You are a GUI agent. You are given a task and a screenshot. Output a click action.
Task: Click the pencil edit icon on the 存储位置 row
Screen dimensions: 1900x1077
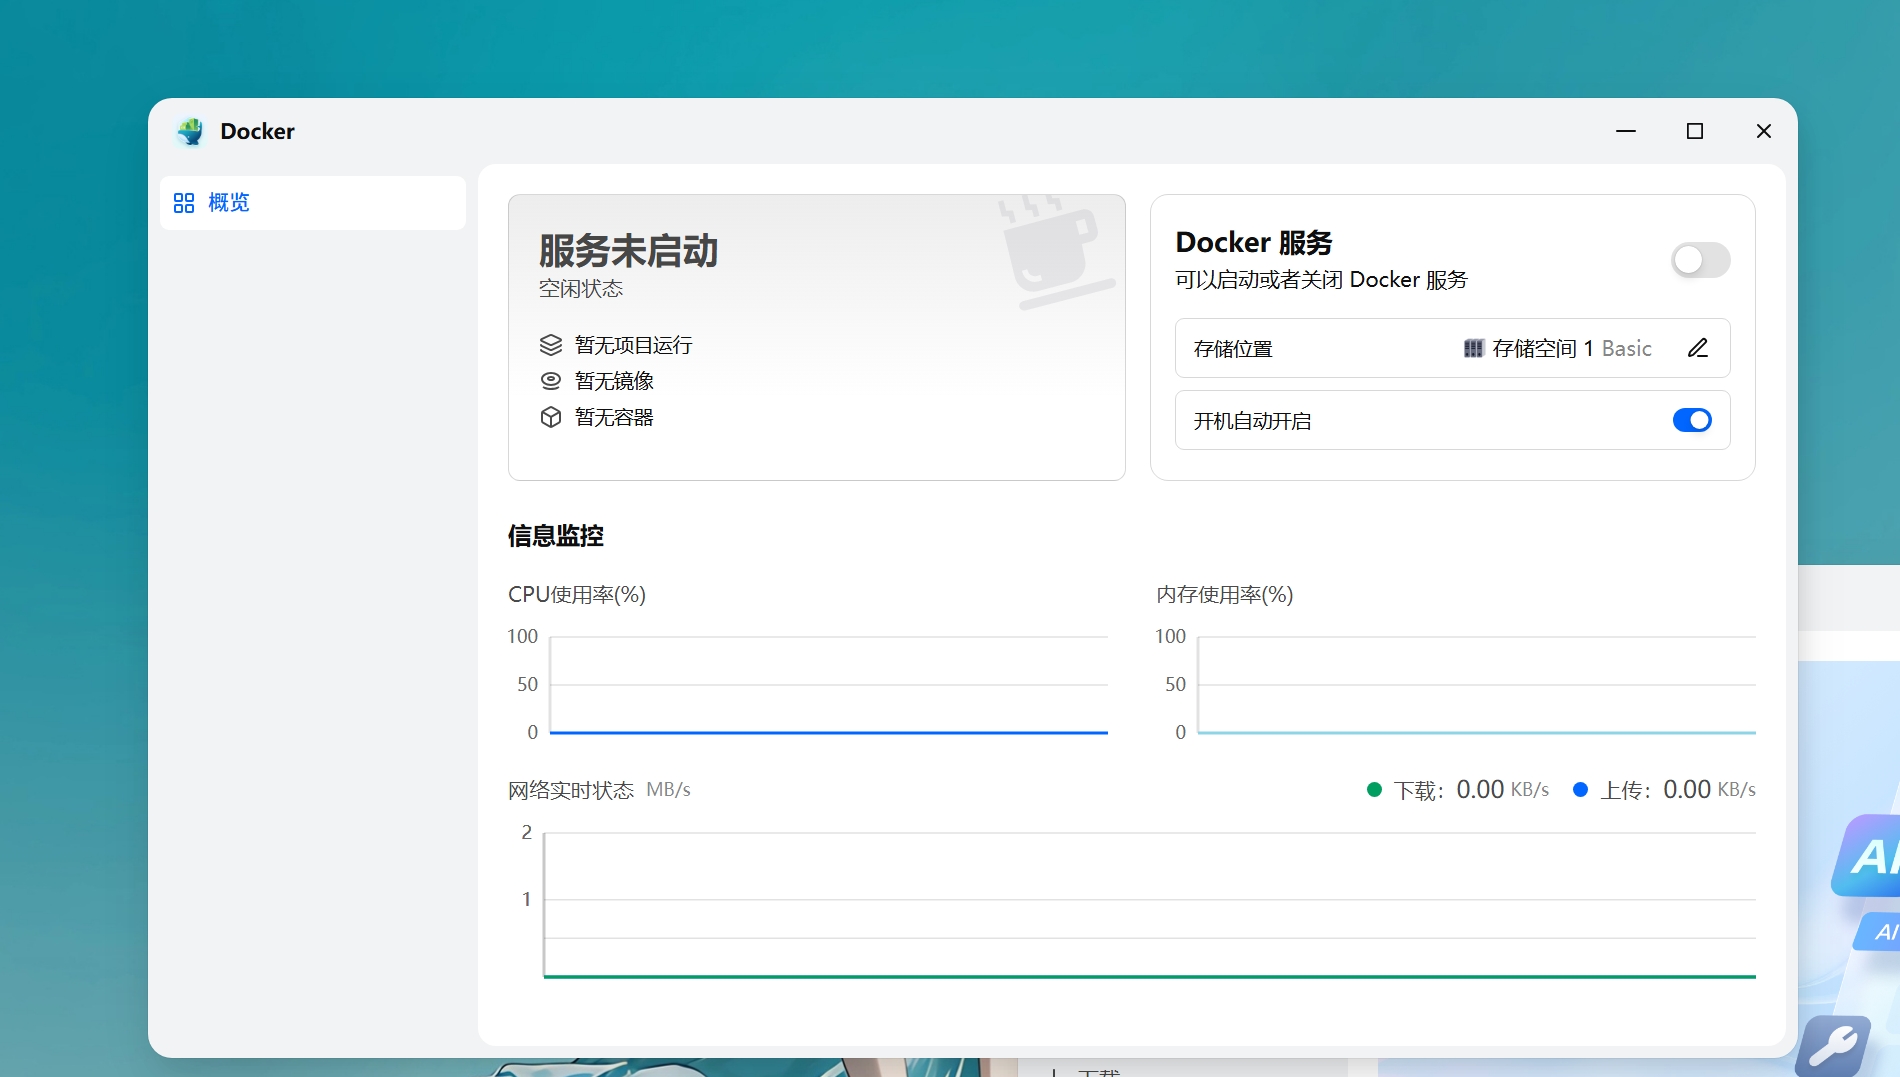1698,348
